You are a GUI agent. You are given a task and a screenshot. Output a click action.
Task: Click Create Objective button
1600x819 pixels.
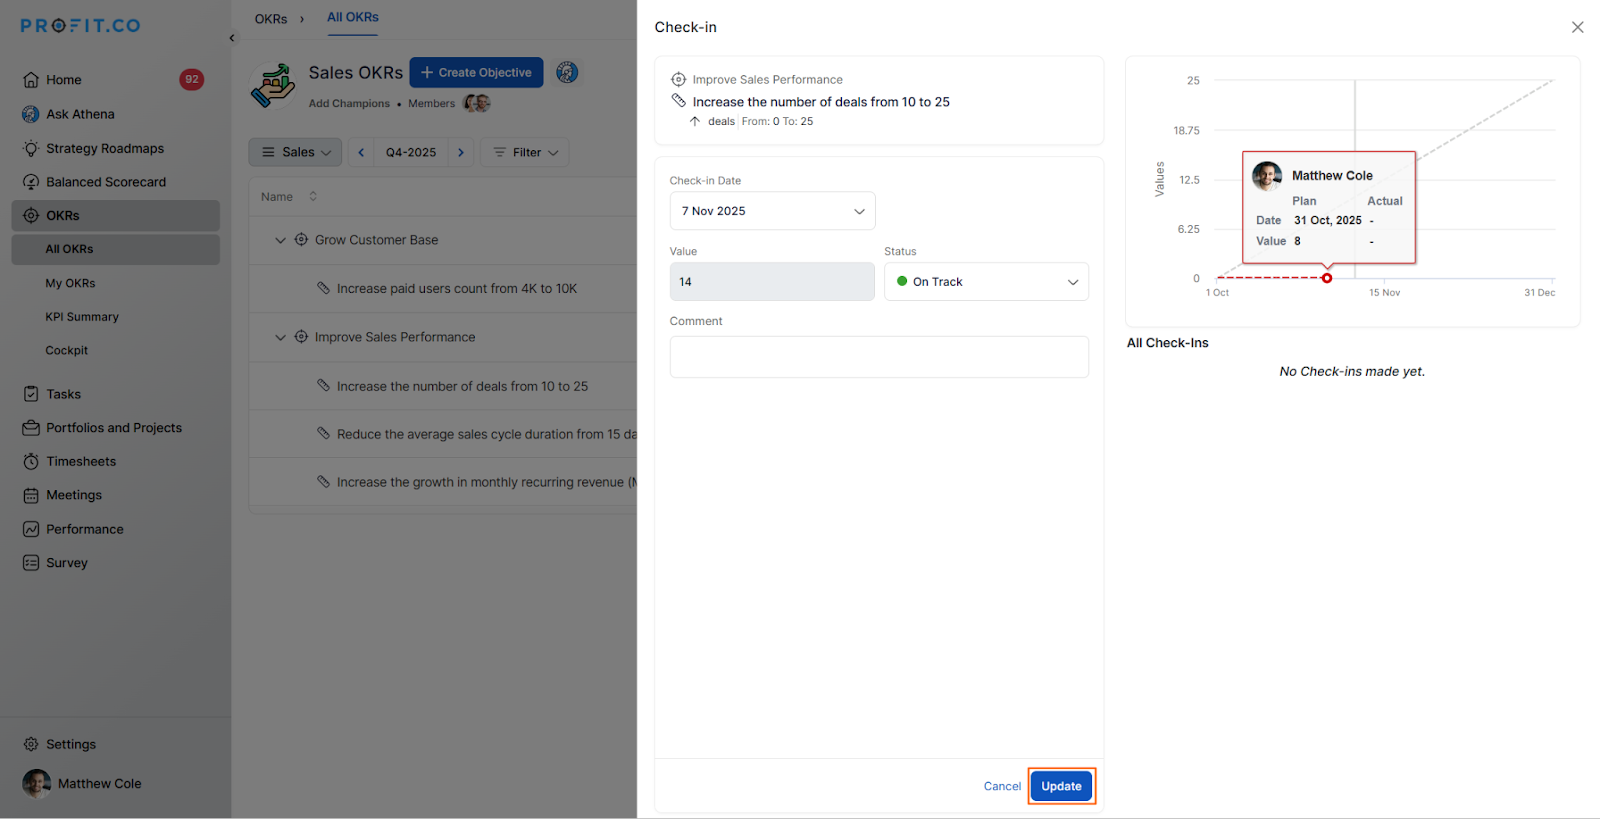[476, 72]
